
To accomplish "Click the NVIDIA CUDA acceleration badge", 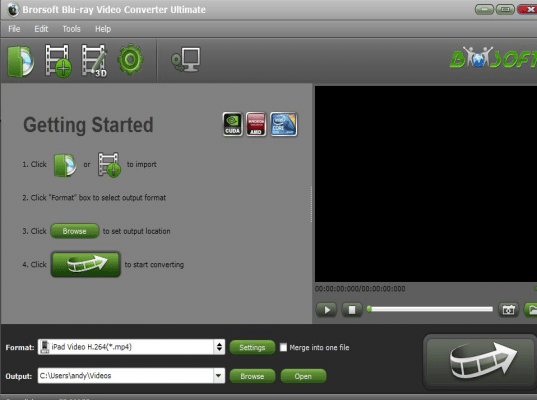I will coord(233,124).
